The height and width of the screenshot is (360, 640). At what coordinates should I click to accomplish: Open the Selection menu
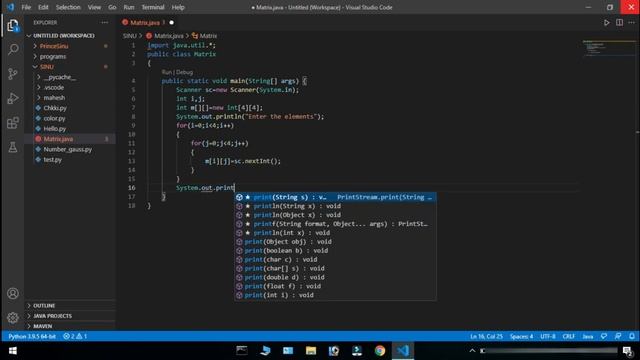[68, 7]
